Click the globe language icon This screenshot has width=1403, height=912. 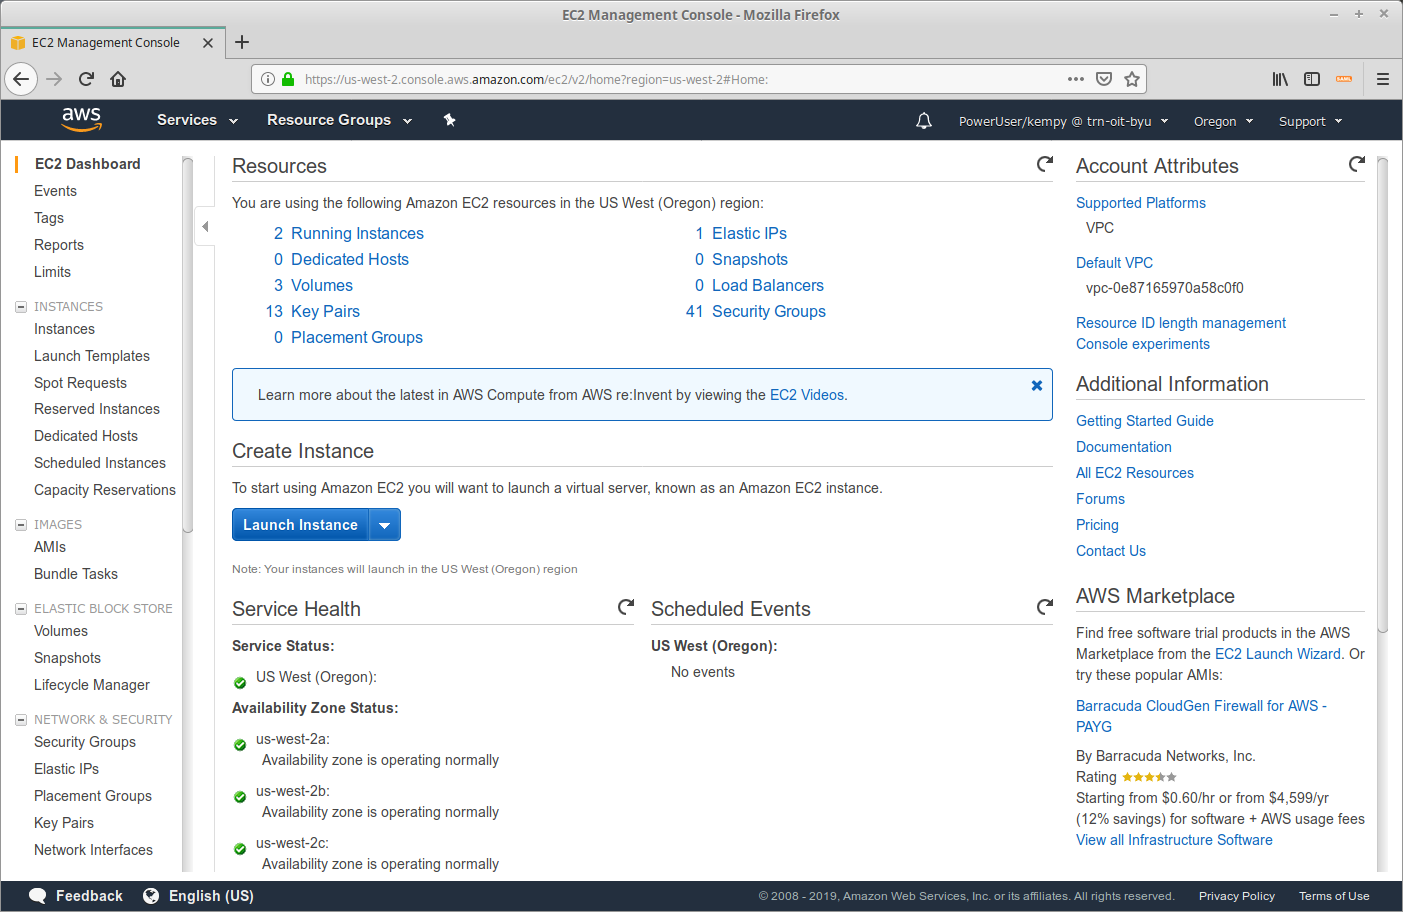[x=151, y=896]
